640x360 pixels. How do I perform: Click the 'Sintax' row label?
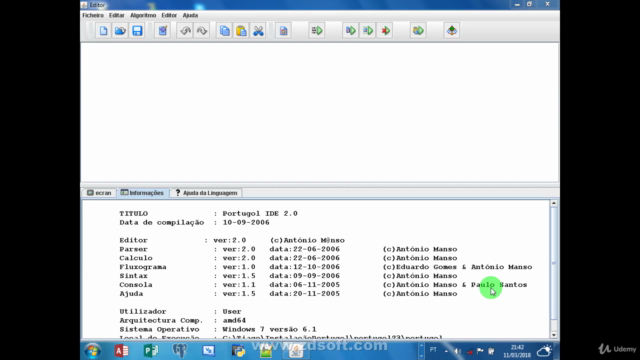tap(133, 276)
